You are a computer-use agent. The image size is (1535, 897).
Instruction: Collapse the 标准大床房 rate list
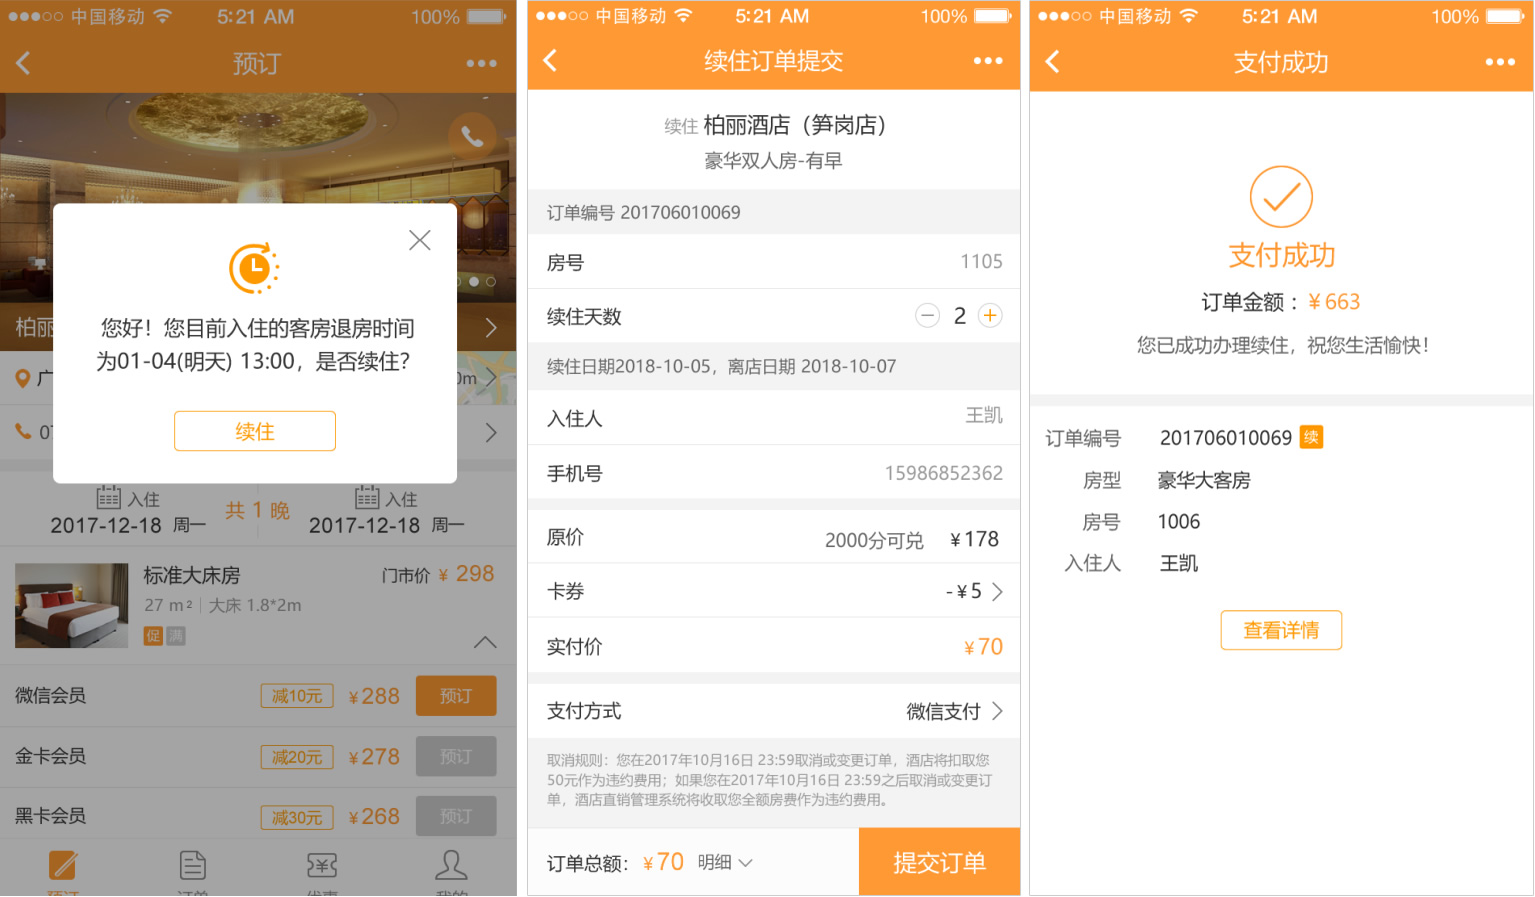point(485,642)
